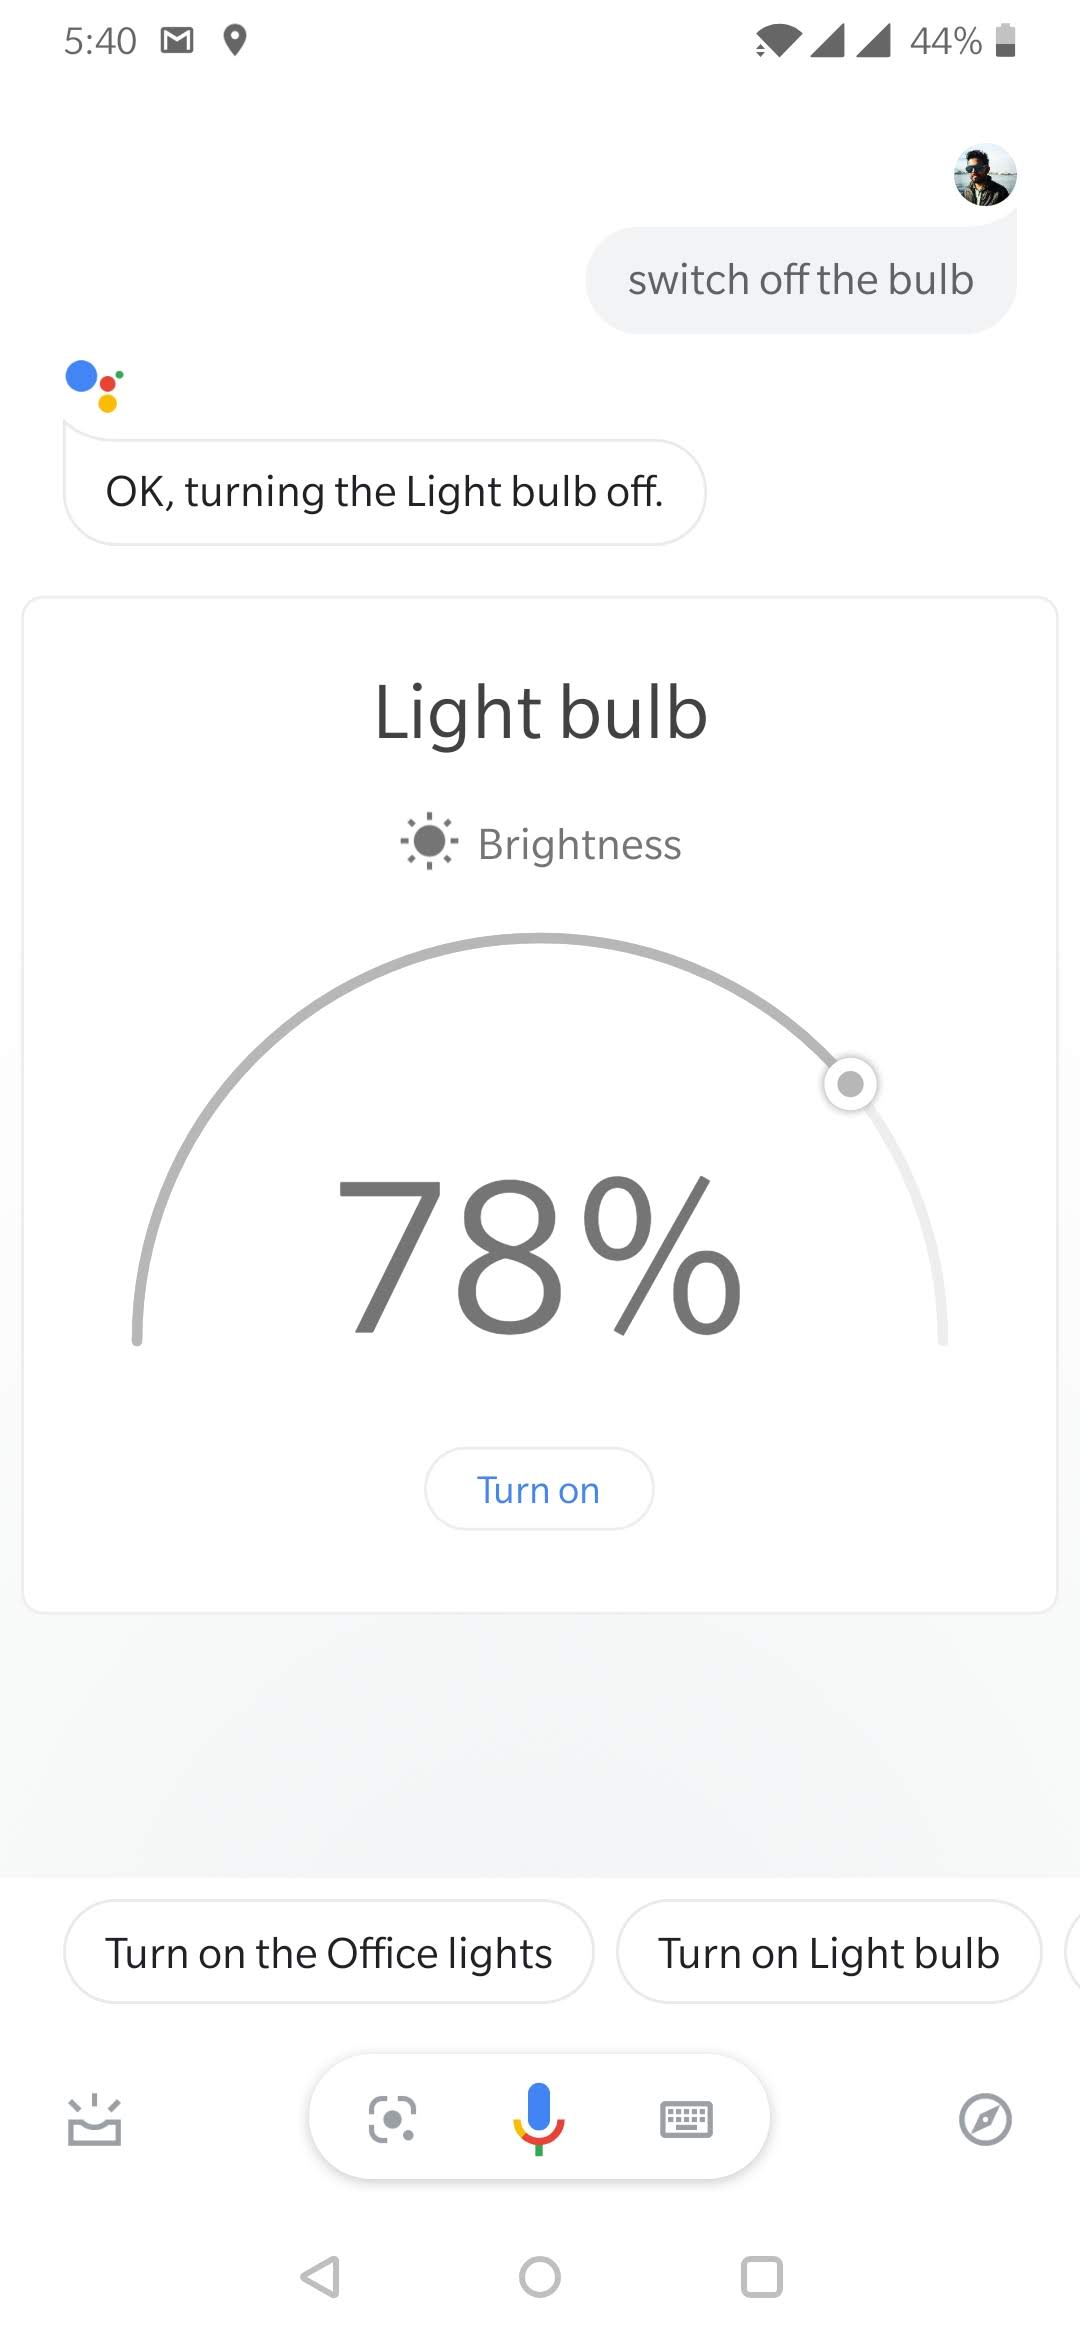Tap the brightness sun icon
1080x2340 pixels.
[x=429, y=841]
